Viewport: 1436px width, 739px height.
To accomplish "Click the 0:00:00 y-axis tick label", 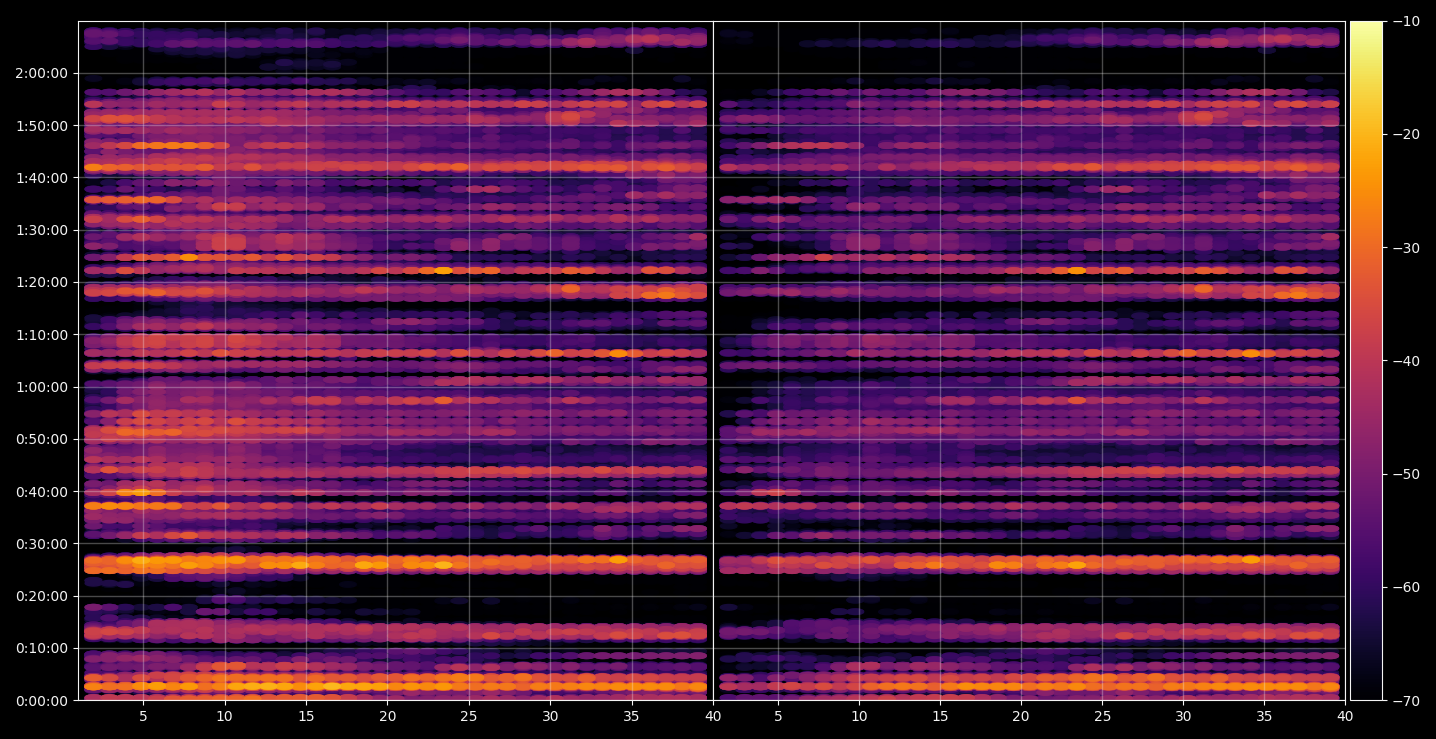I will point(42,701).
